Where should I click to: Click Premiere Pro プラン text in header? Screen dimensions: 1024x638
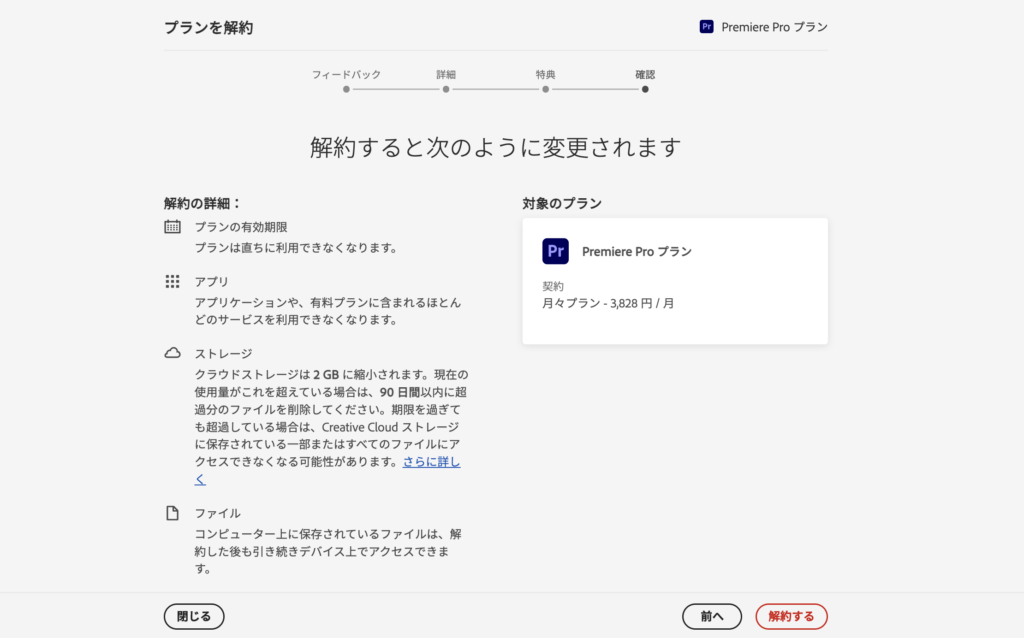coord(775,27)
